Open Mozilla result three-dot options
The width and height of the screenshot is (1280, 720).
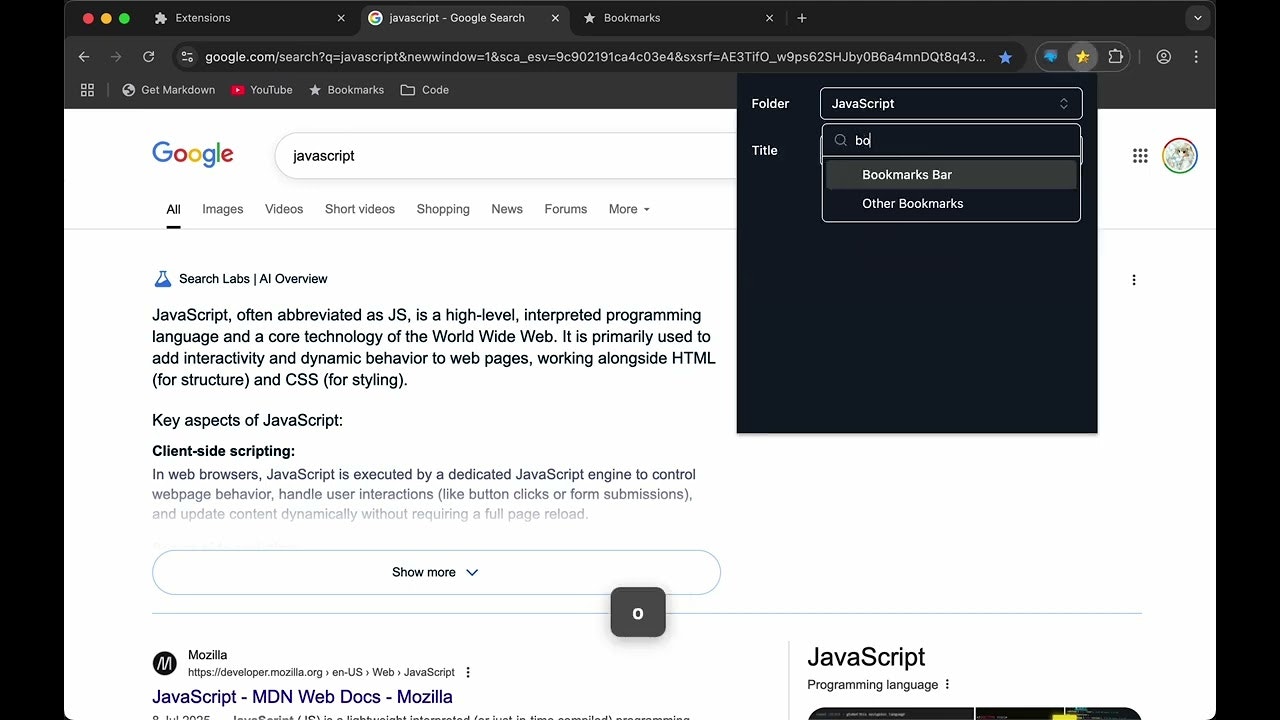click(468, 673)
